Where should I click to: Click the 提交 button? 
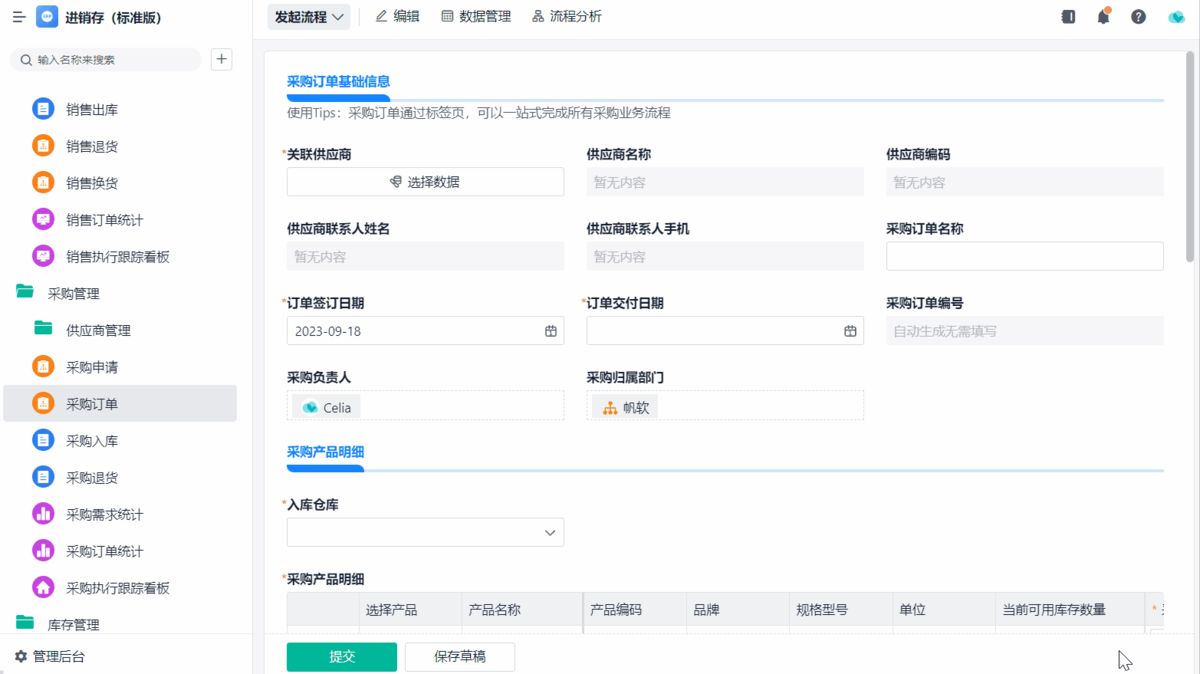[342, 657]
